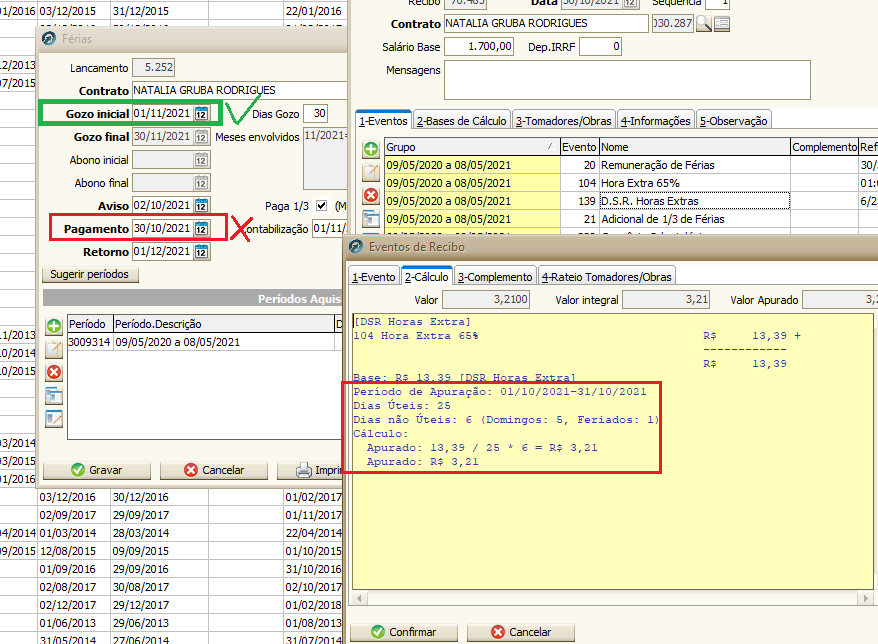Click the 28/03/2014 cell in background table

coord(160,533)
